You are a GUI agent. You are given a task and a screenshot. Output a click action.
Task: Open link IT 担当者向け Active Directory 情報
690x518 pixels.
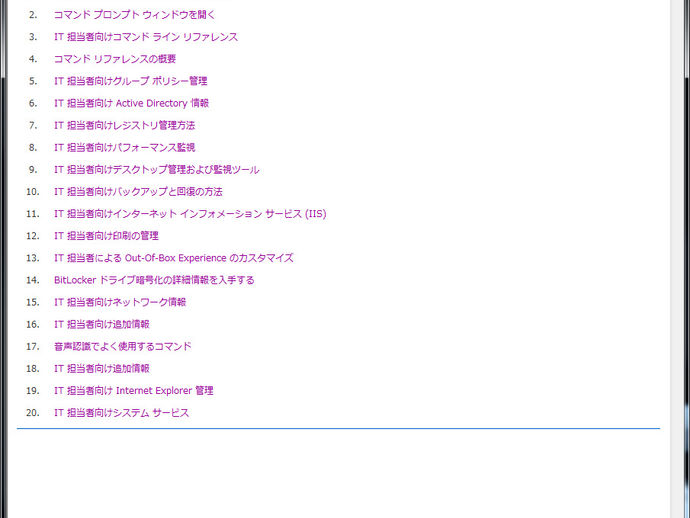131,103
